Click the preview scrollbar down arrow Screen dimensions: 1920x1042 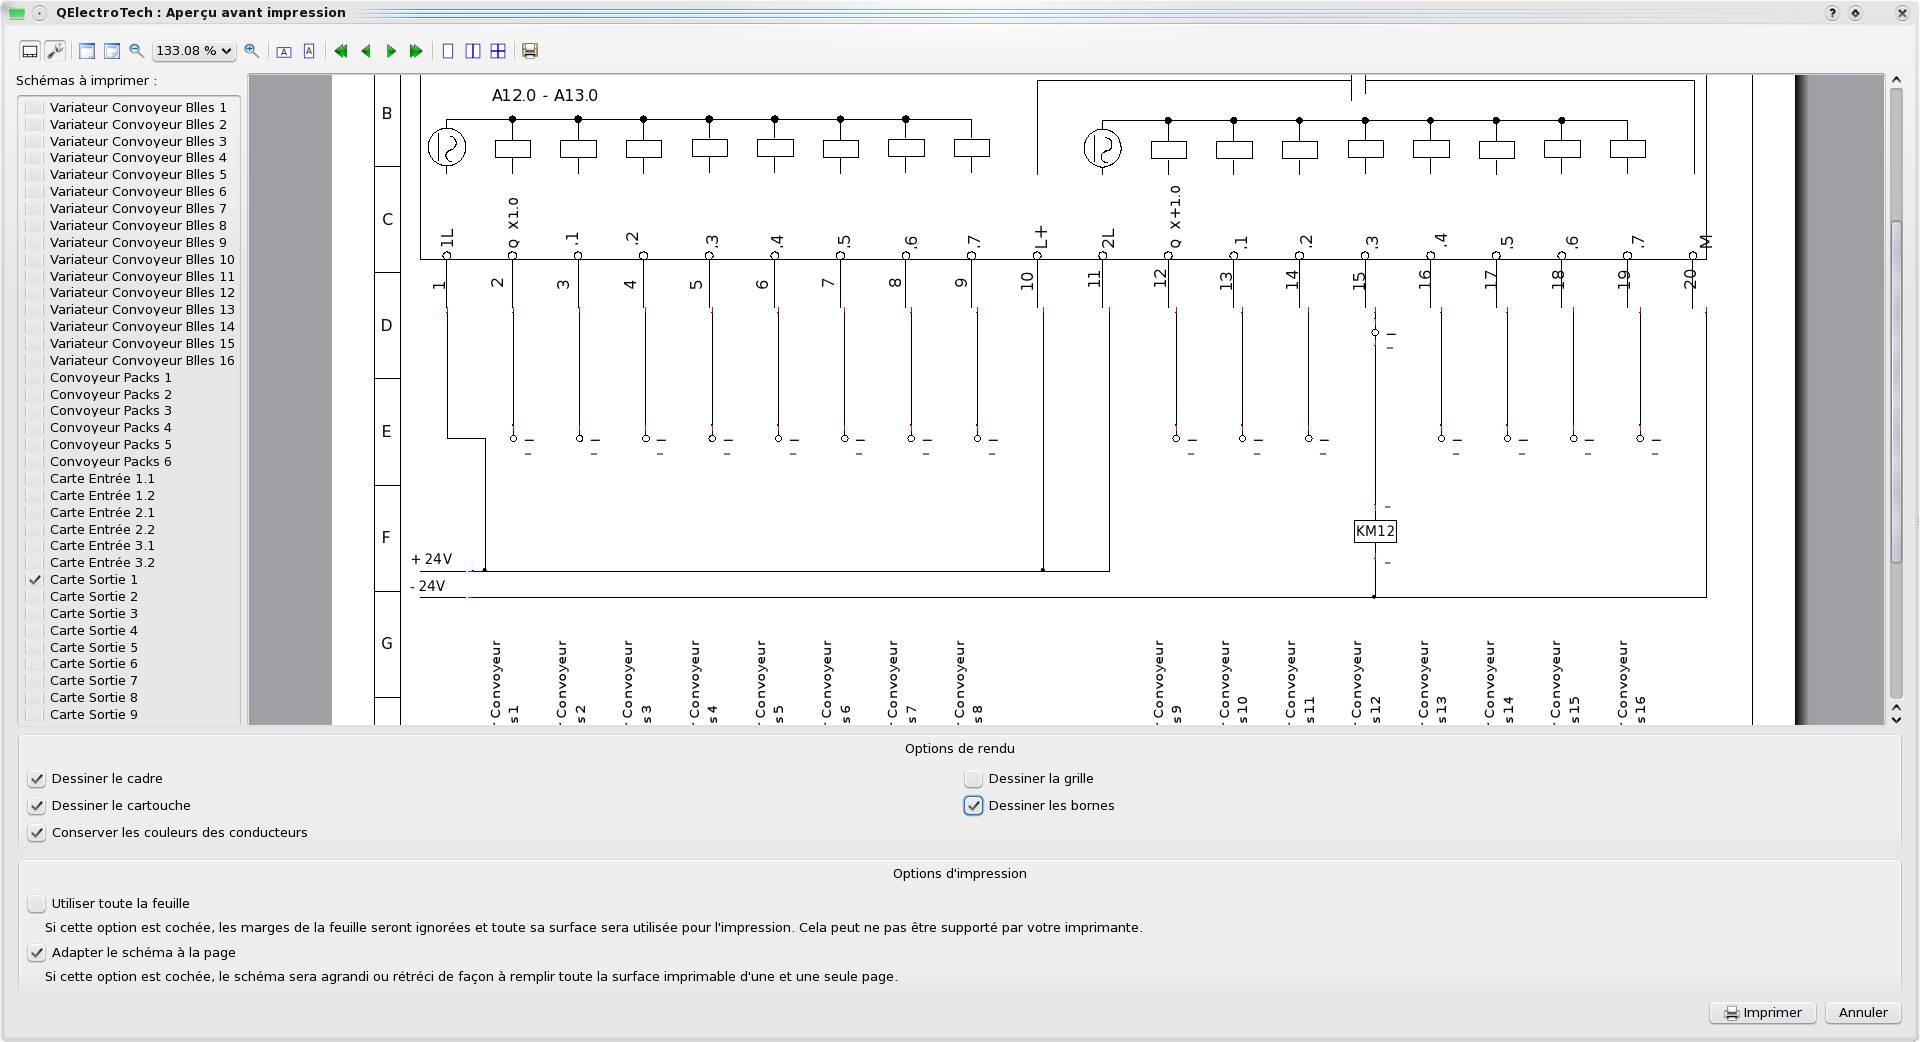coord(1896,719)
